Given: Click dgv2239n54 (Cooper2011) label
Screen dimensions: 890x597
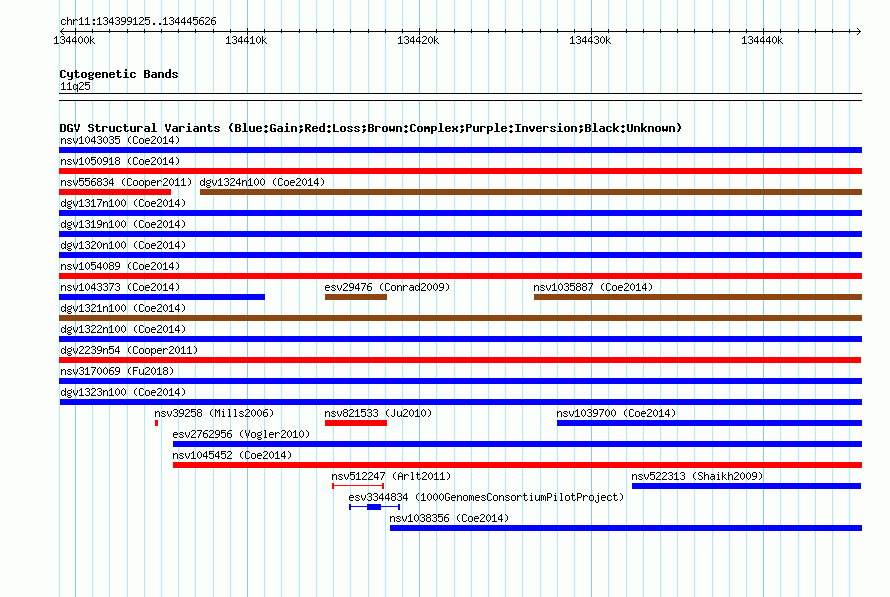Looking at the screenshot, I should pos(129,350).
